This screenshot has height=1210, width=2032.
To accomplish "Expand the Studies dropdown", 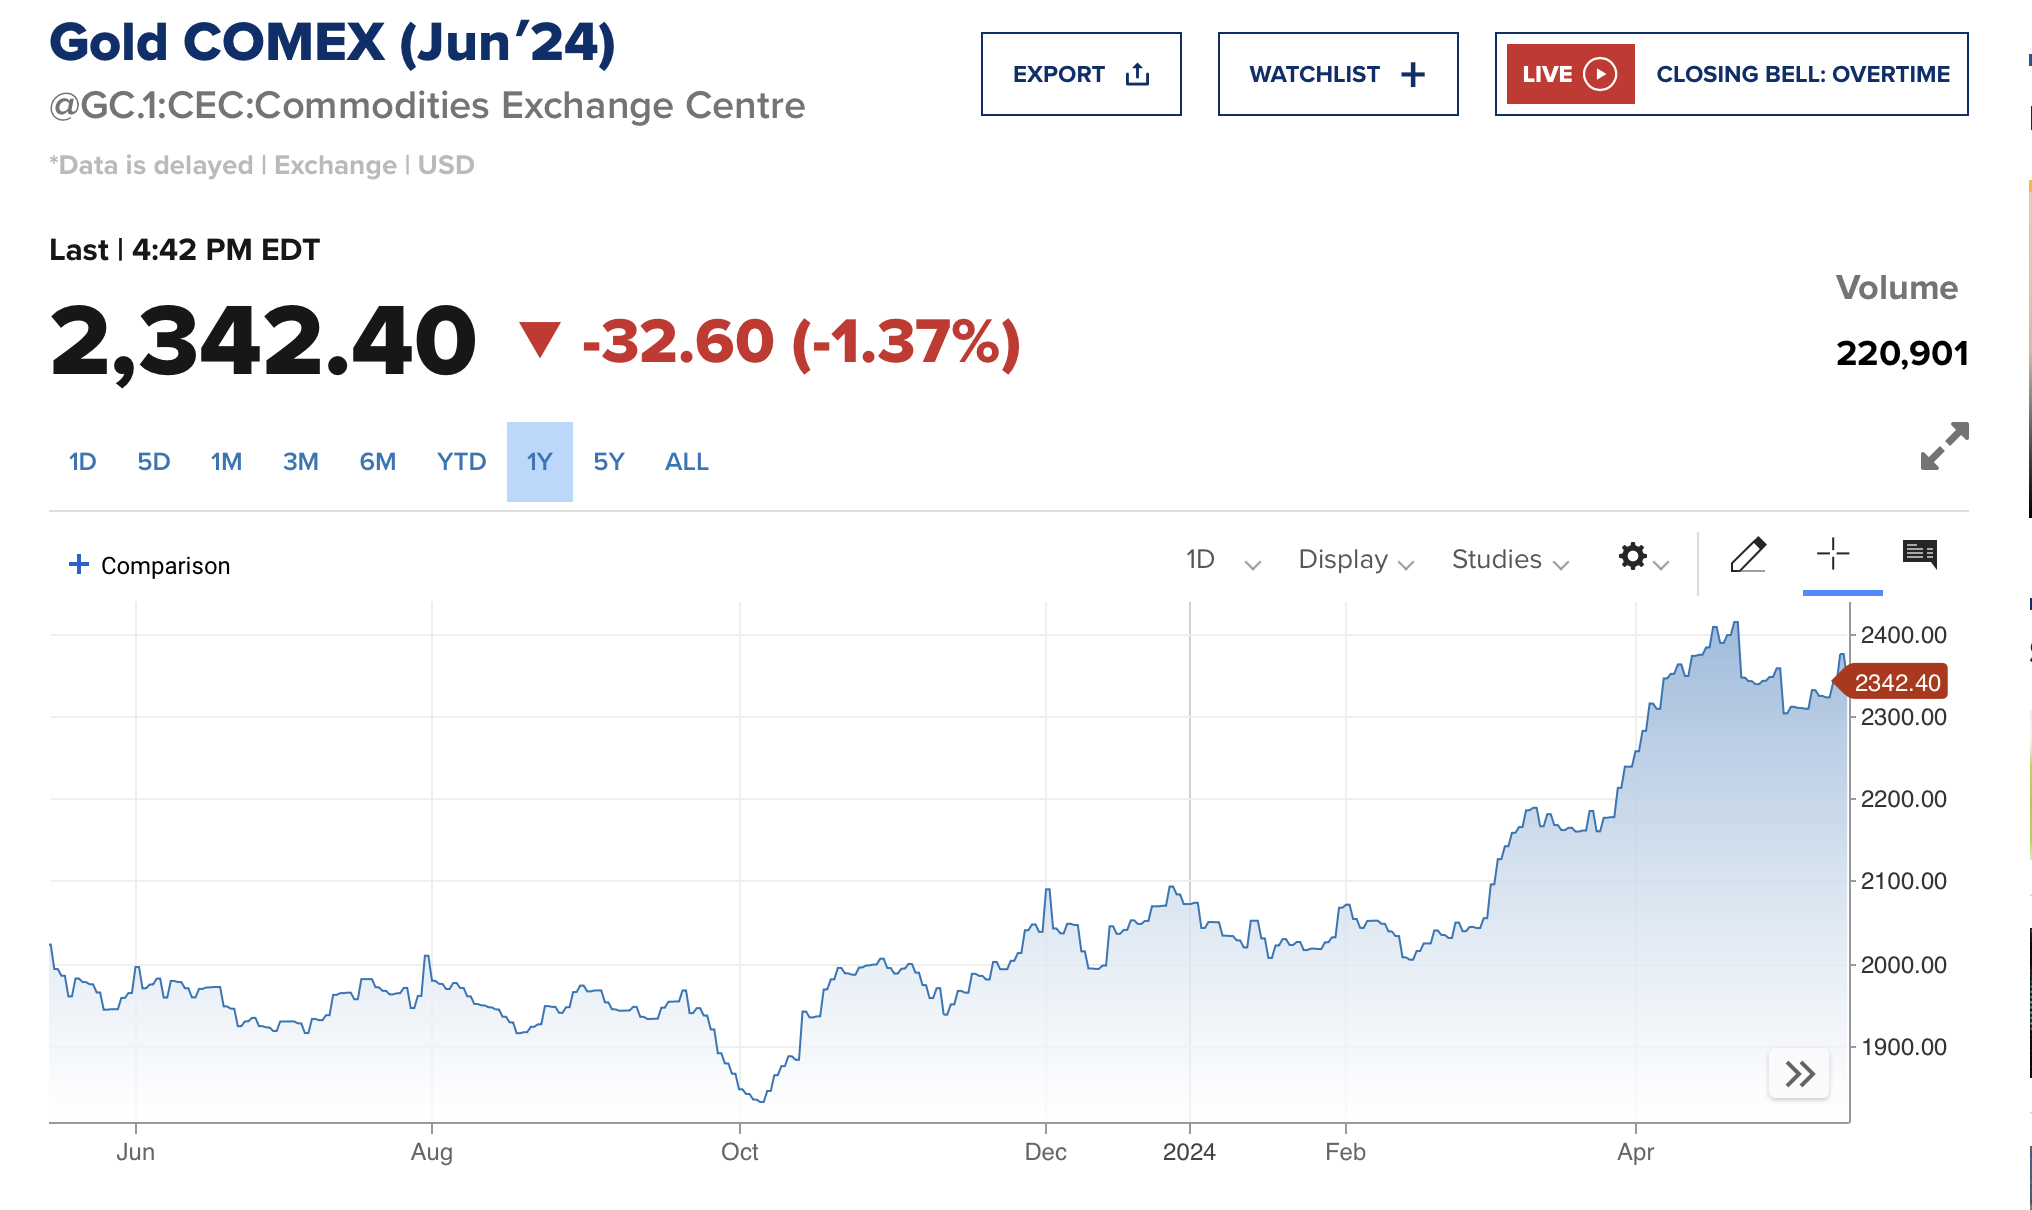I will click(x=1509, y=560).
